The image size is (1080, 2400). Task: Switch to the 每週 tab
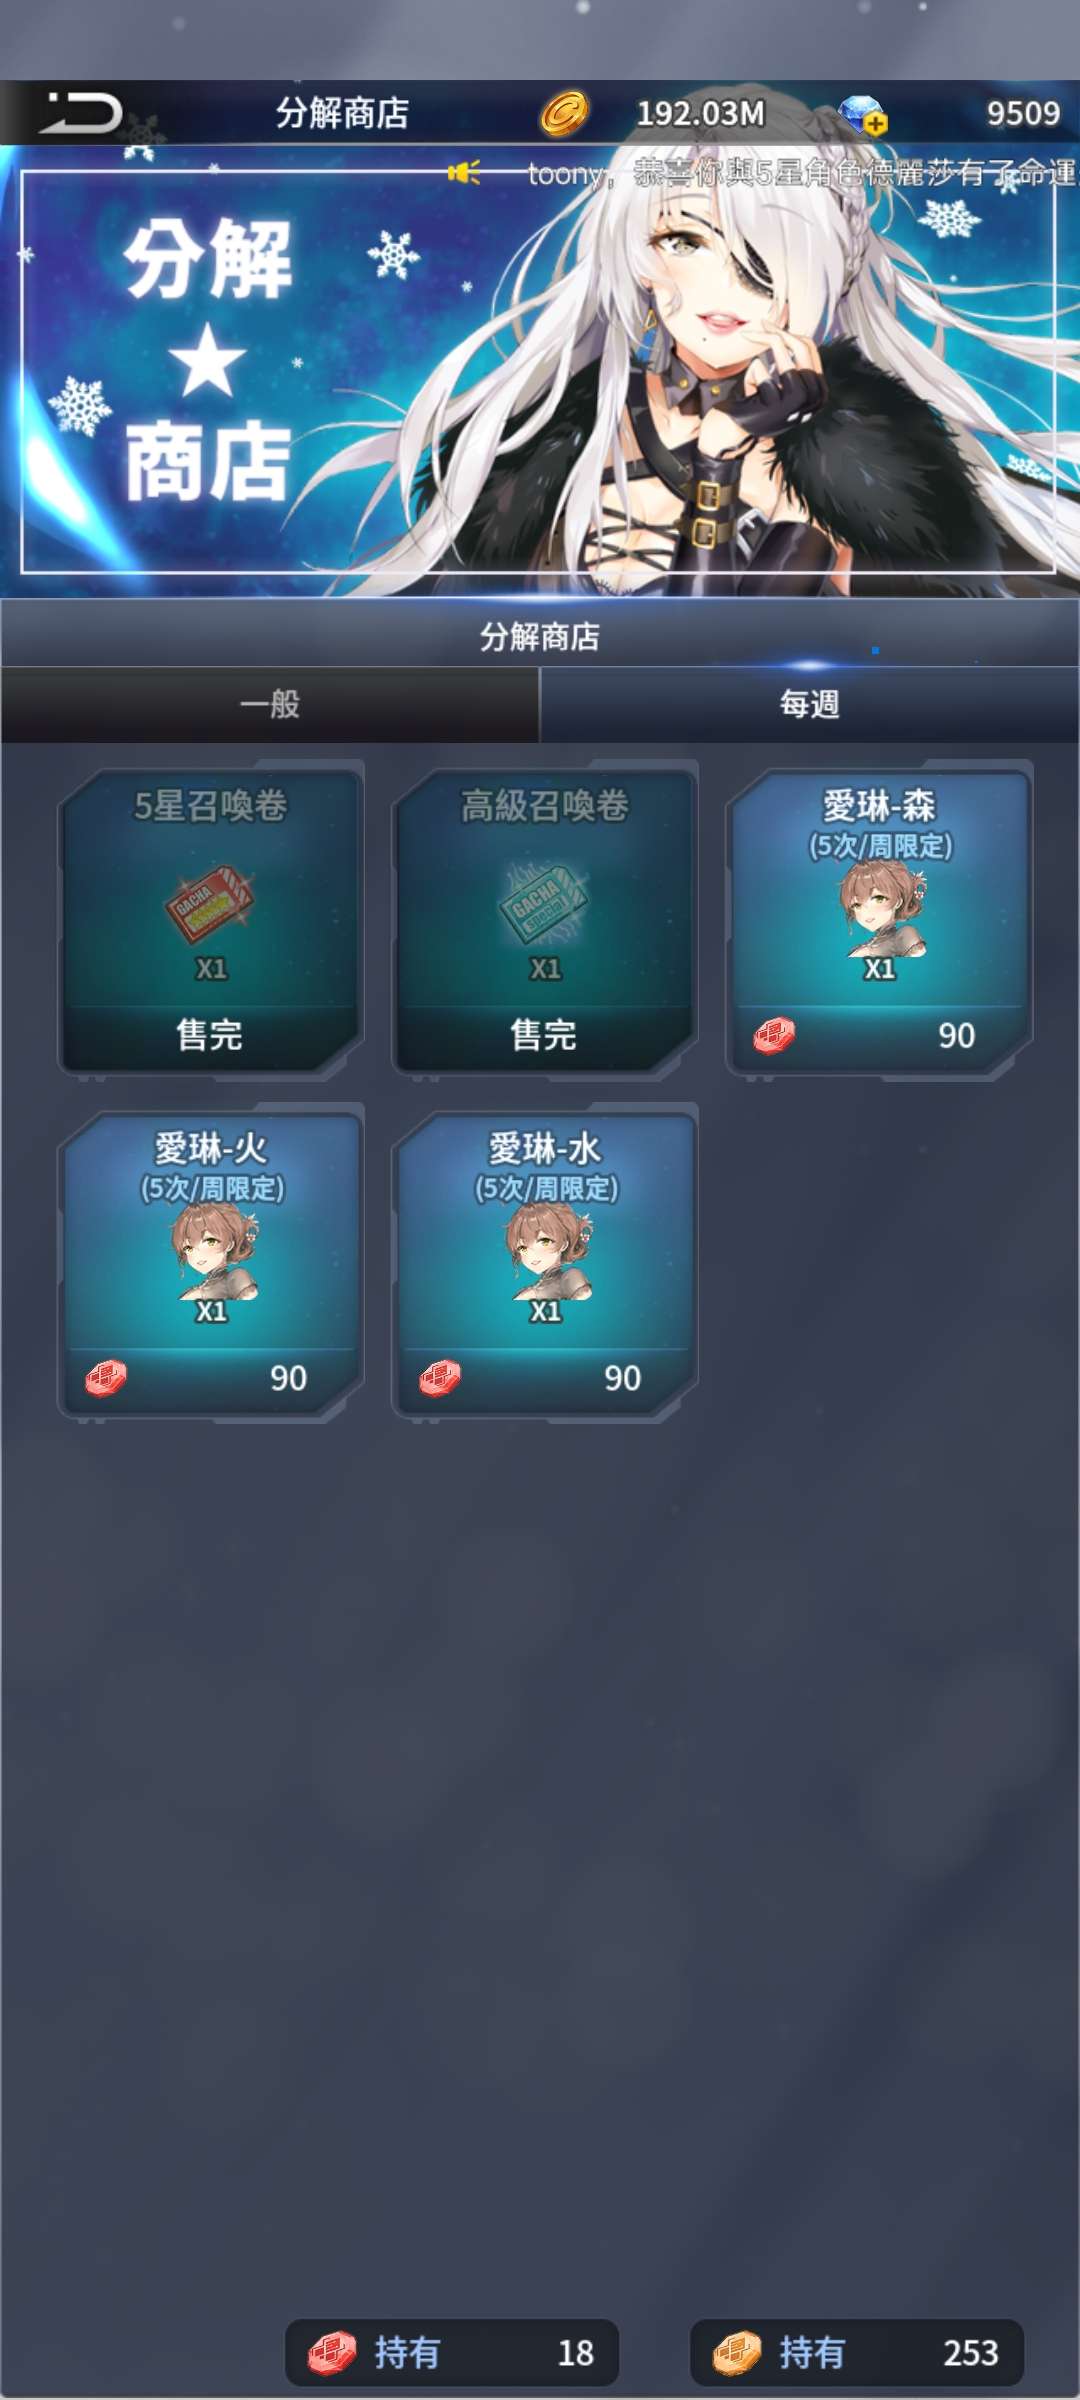(x=809, y=704)
